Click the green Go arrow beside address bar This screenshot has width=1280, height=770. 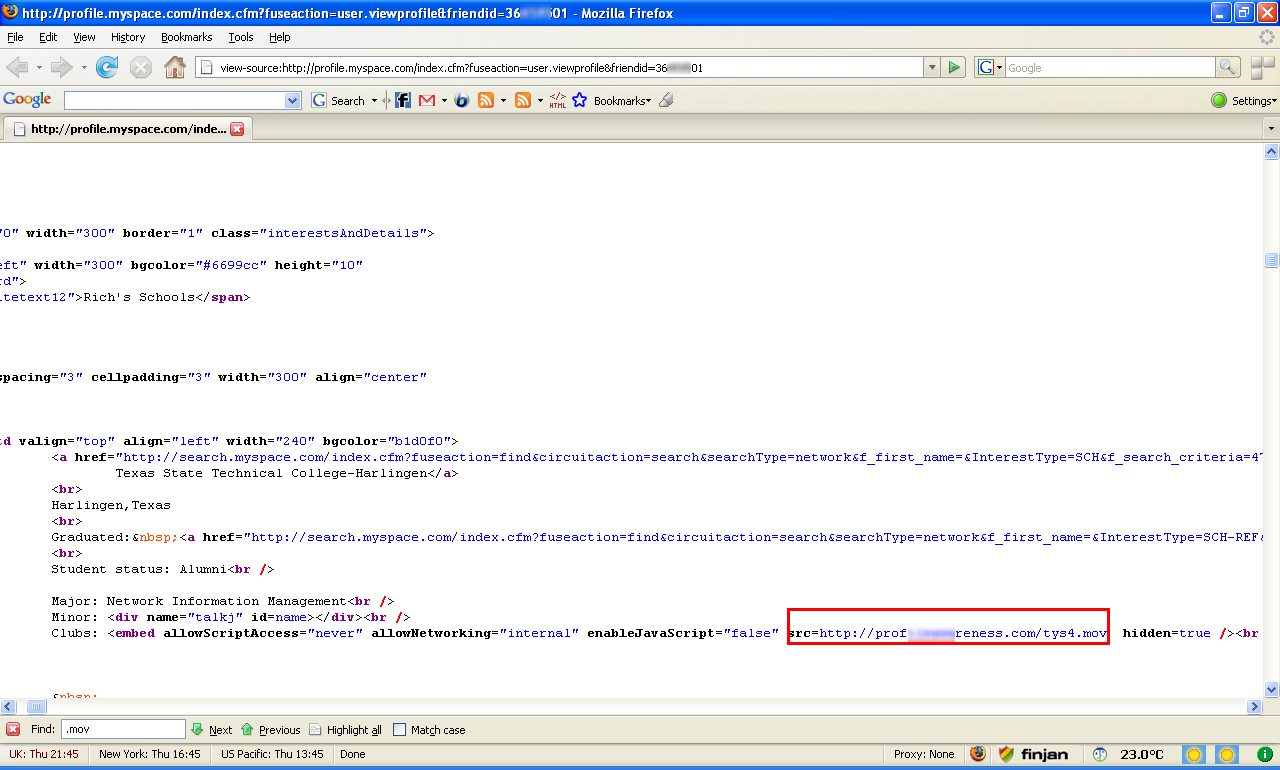tap(955, 67)
